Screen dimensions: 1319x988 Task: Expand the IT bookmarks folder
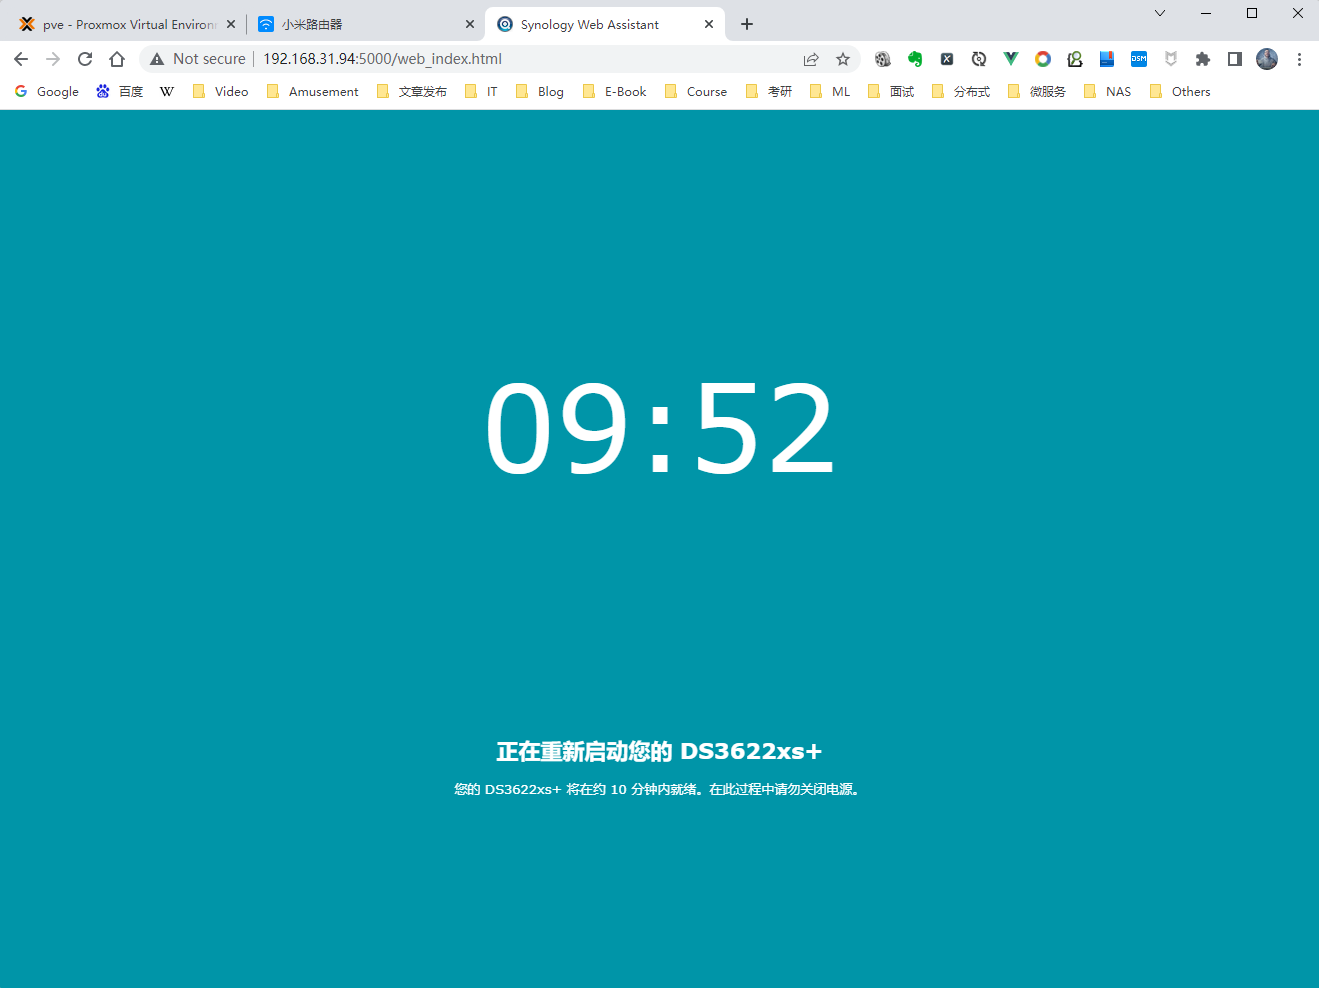482,91
